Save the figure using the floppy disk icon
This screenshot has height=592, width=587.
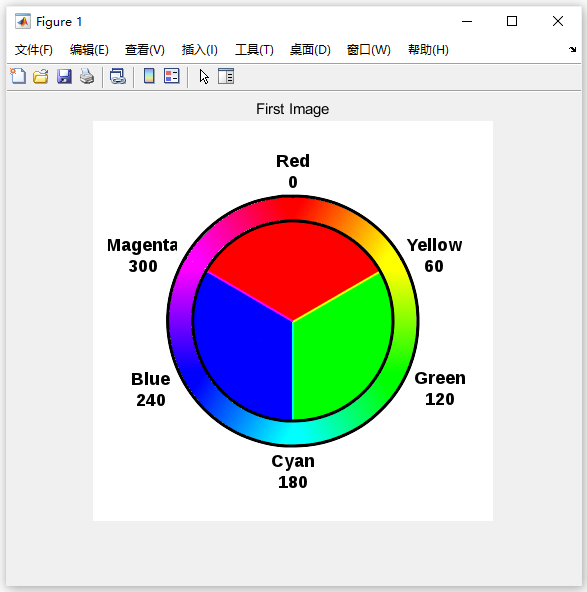[64, 76]
